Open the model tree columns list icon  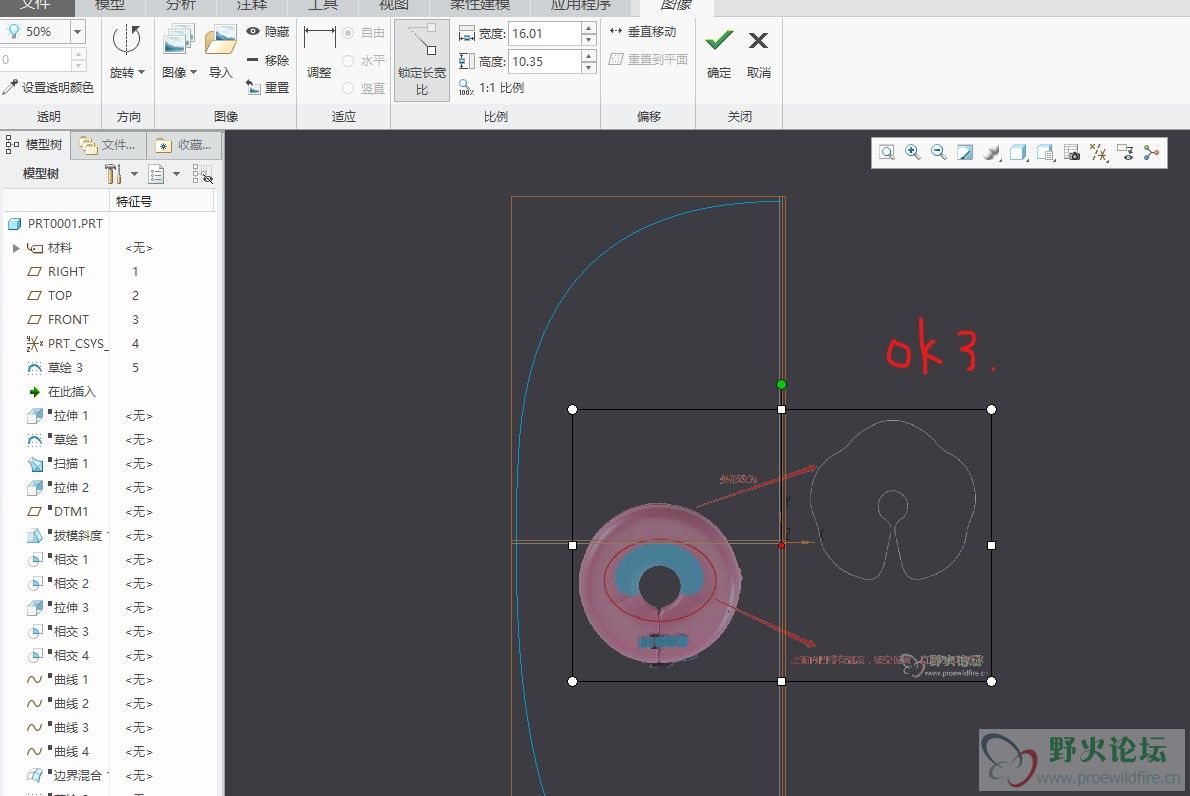pos(156,175)
